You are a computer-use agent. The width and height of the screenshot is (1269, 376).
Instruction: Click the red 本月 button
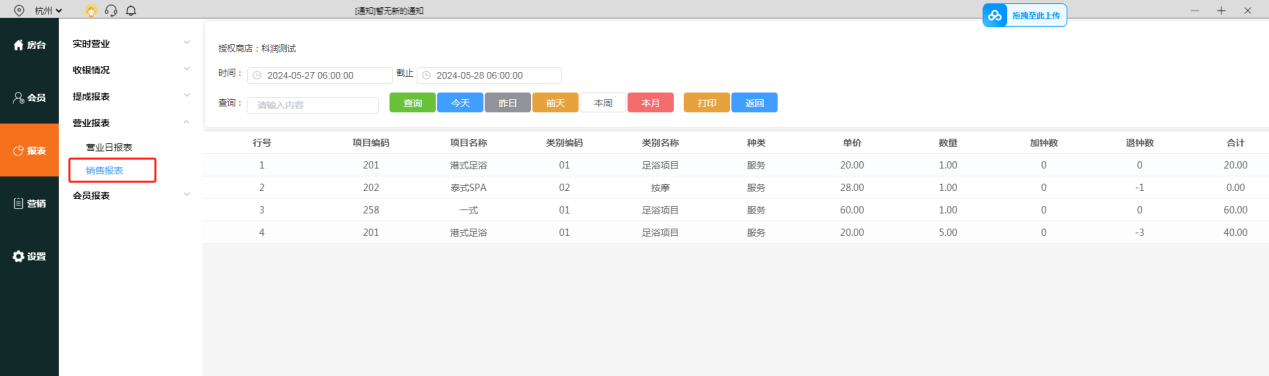pos(651,103)
